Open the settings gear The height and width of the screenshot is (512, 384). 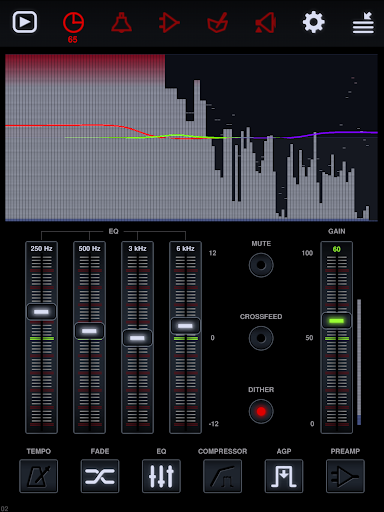[313, 22]
